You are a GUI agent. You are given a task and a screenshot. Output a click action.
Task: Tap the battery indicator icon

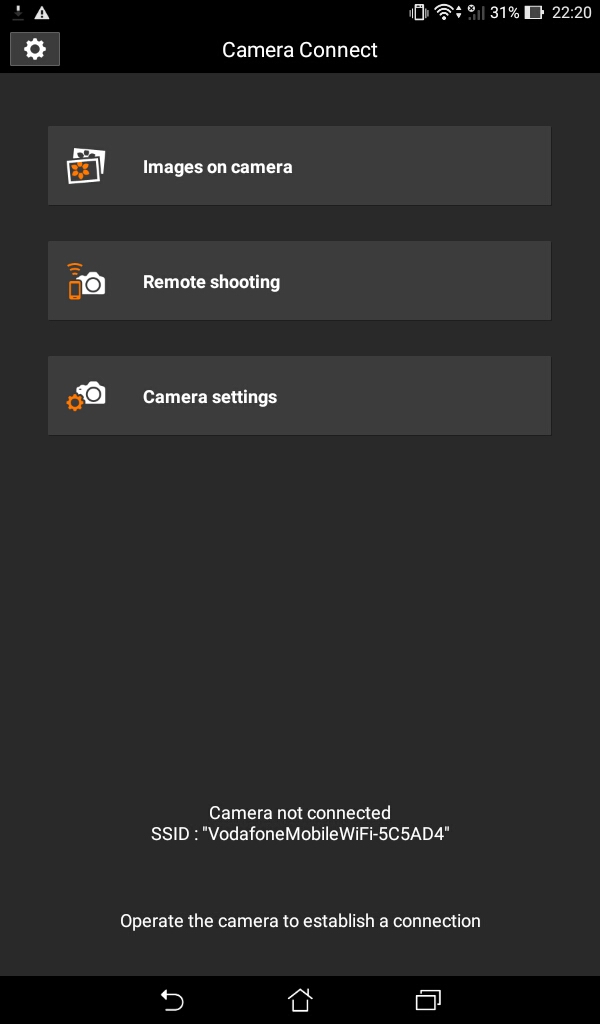[x=533, y=12]
